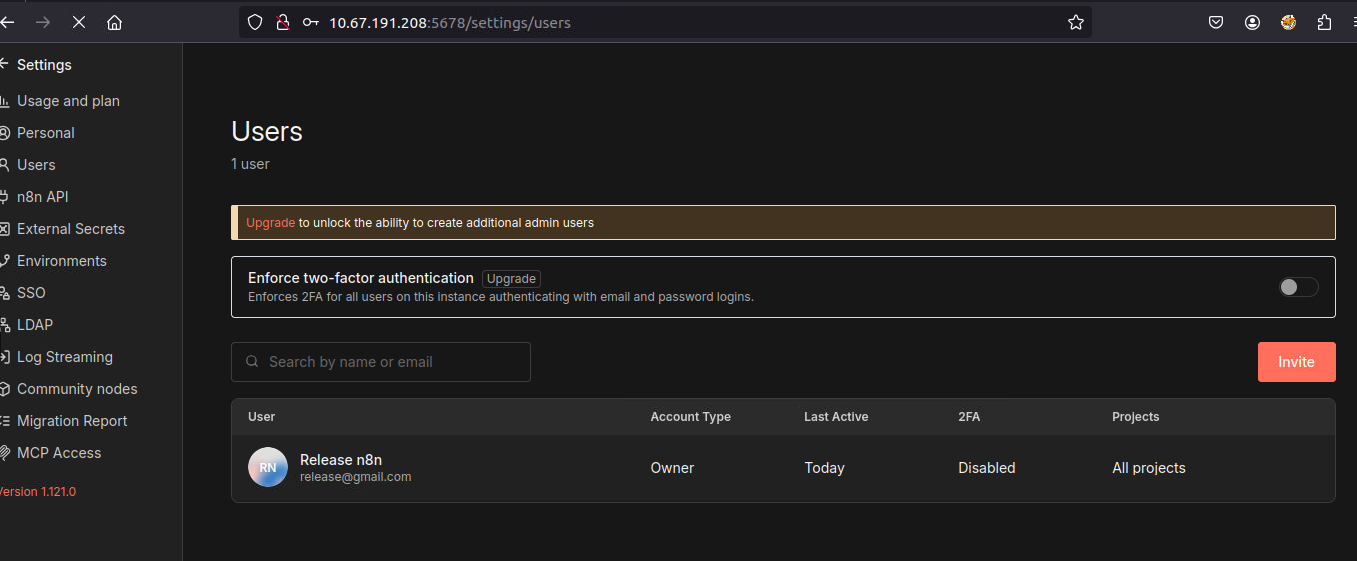Click the Search by name or email field

381,362
